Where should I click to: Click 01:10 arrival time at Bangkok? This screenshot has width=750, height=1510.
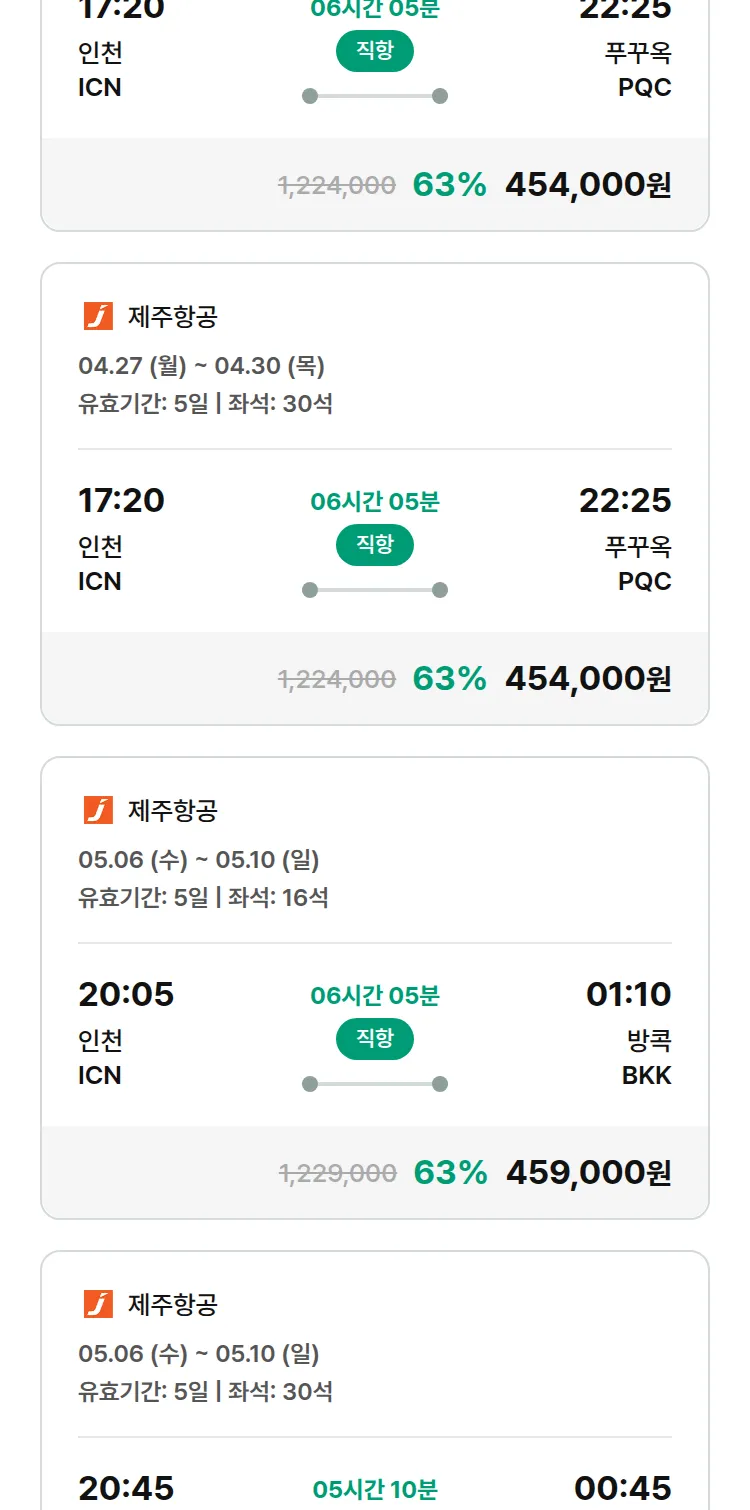pos(628,994)
